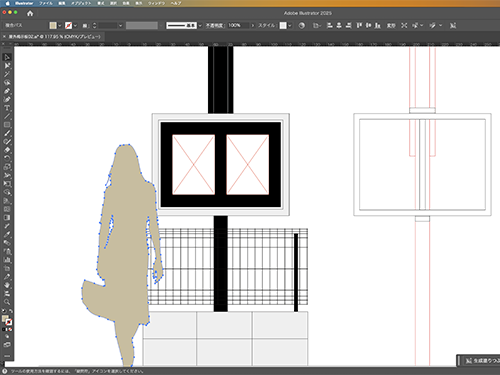Click the 生成塗りつぶし floating button
This screenshot has height=375, width=500.
point(481,361)
